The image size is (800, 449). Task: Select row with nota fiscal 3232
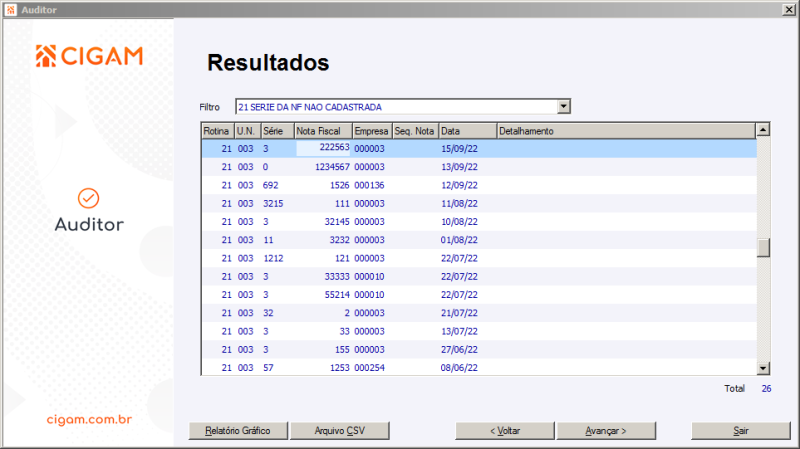(479, 240)
